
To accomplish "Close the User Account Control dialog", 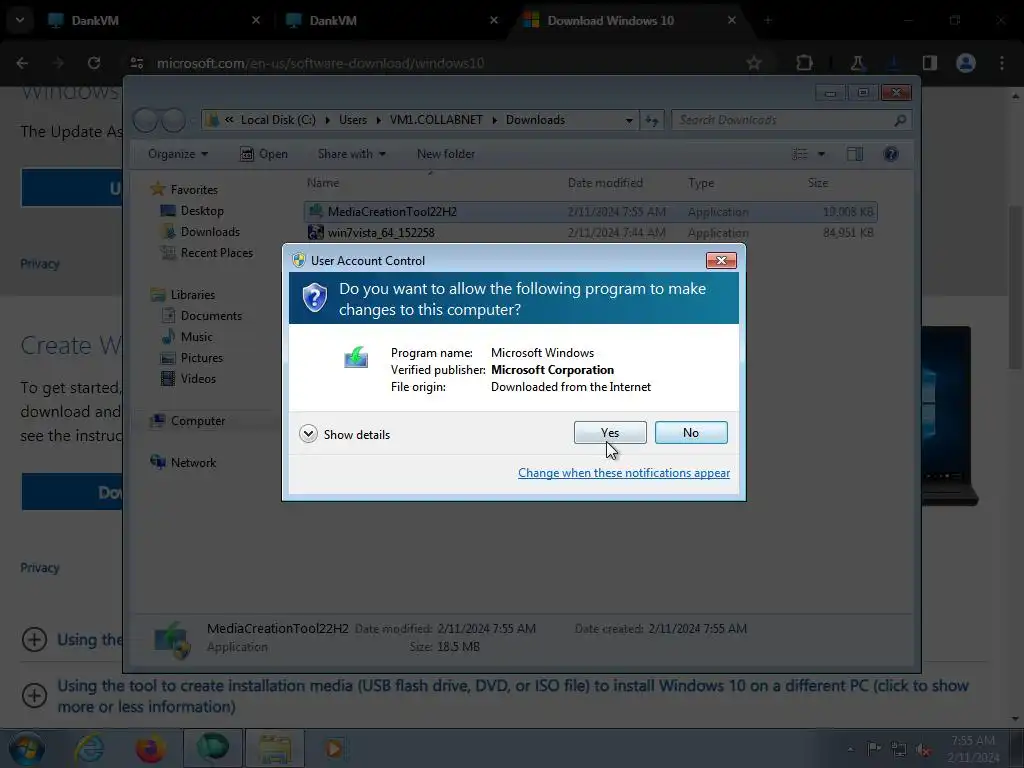I will pyautogui.click(x=721, y=261).
